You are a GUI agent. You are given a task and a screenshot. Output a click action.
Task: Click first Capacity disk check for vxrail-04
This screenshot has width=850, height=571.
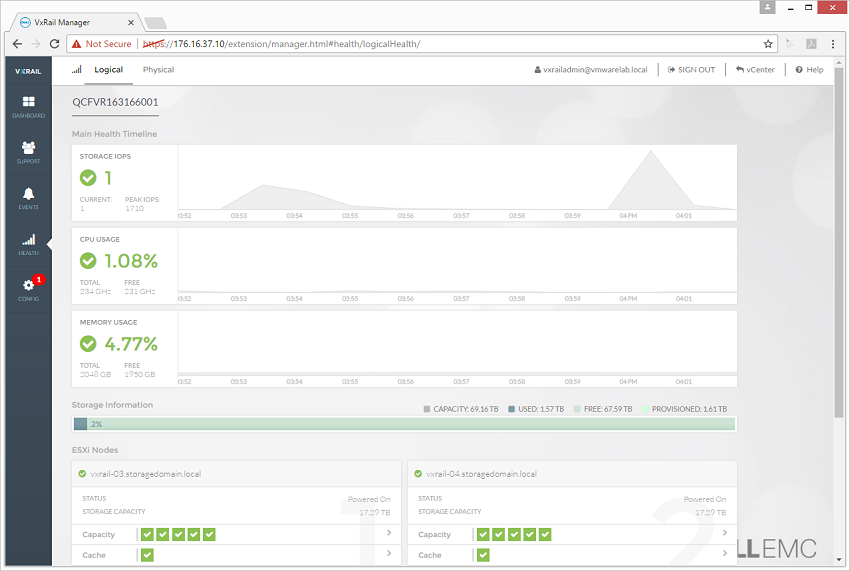coord(483,535)
